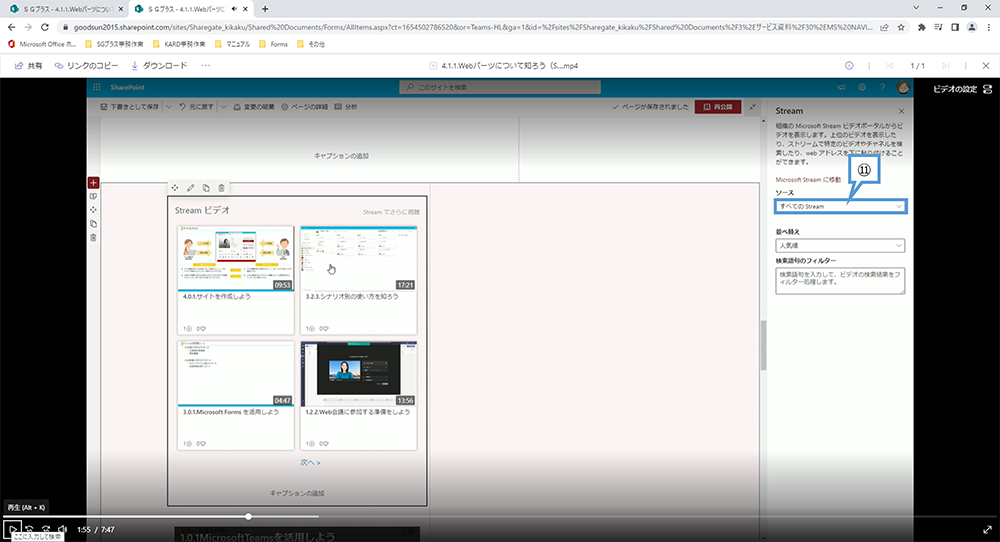The image size is (1000, 542).
Task: Open 分析 analytics
Action: (x=346, y=107)
